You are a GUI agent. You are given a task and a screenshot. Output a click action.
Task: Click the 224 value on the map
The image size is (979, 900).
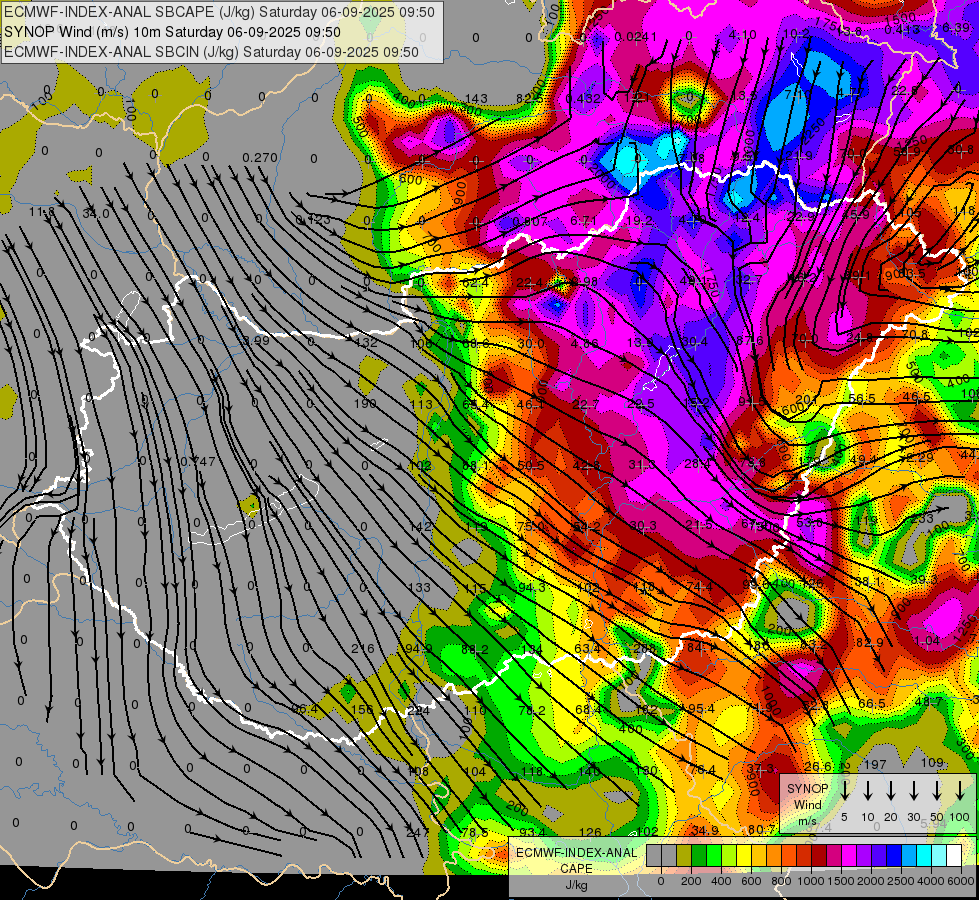(419, 711)
